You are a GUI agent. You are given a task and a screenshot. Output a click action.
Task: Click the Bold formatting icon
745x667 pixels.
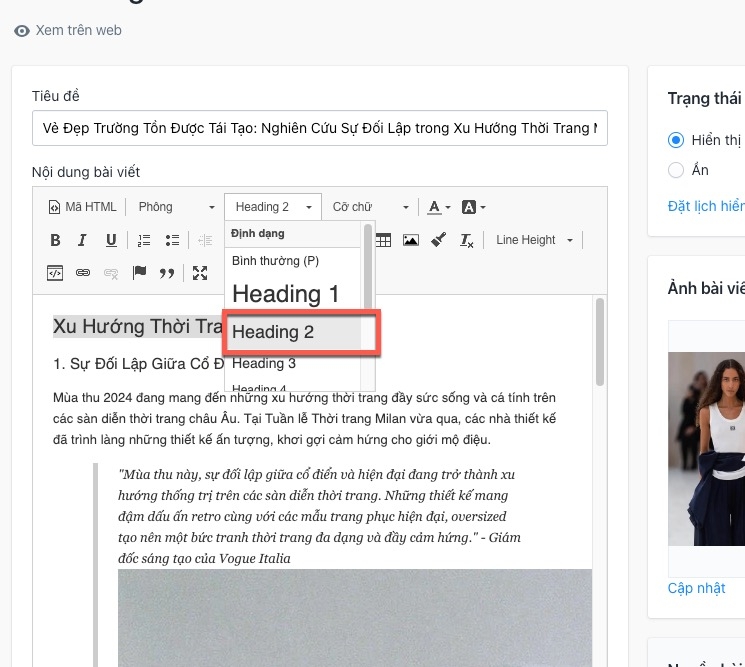click(55, 240)
